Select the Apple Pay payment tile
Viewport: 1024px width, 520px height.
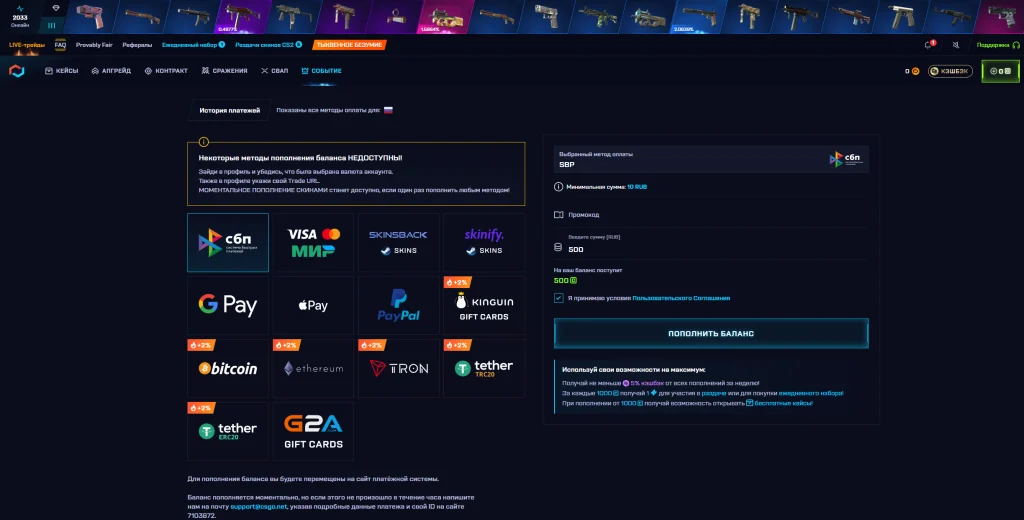click(313, 305)
